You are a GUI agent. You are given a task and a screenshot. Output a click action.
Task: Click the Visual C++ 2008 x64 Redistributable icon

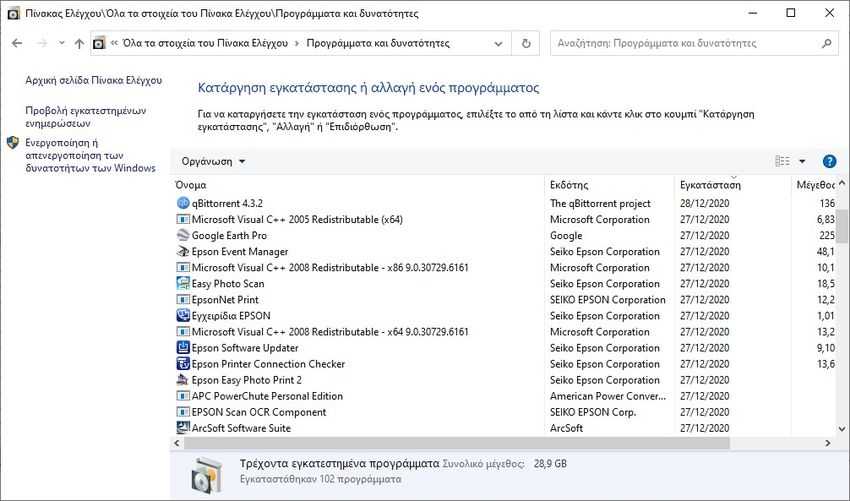point(183,332)
